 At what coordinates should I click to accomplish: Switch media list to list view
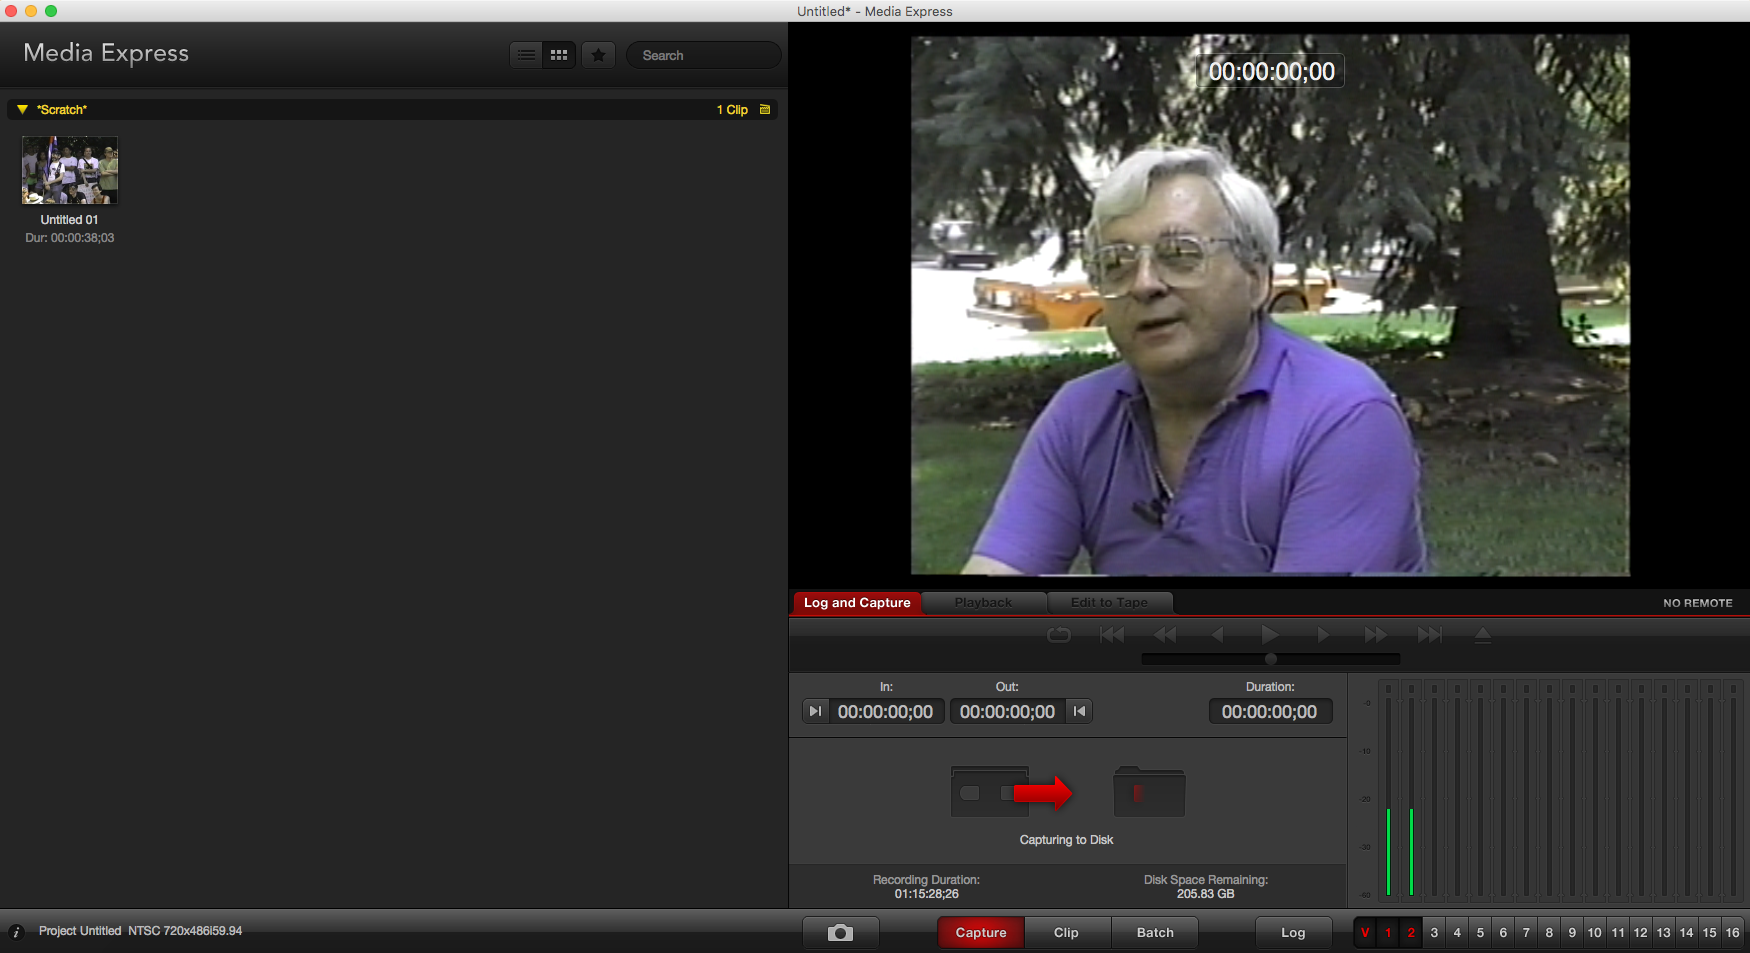coord(526,55)
